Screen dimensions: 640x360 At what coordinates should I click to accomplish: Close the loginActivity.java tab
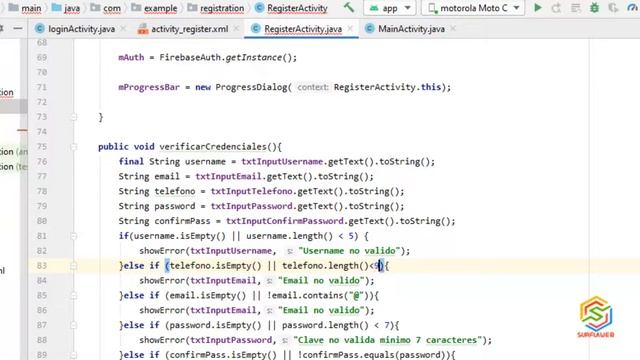[123, 29]
